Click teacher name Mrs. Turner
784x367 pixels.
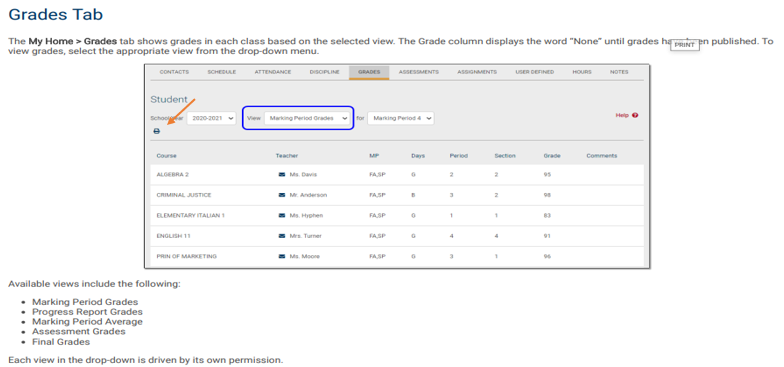click(x=306, y=236)
